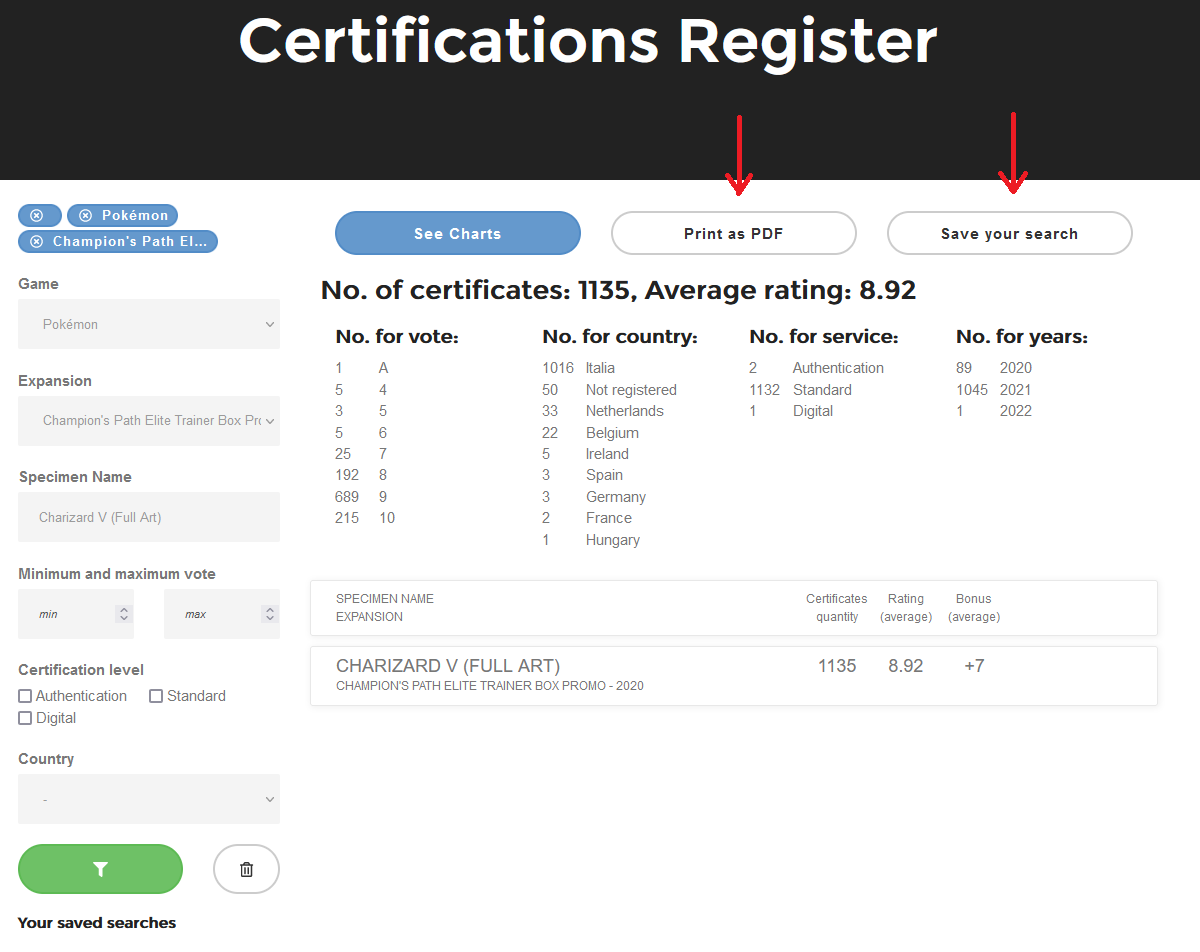The height and width of the screenshot is (952, 1200).
Task: Click the maximum vote input field
Action: click(x=222, y=614)
